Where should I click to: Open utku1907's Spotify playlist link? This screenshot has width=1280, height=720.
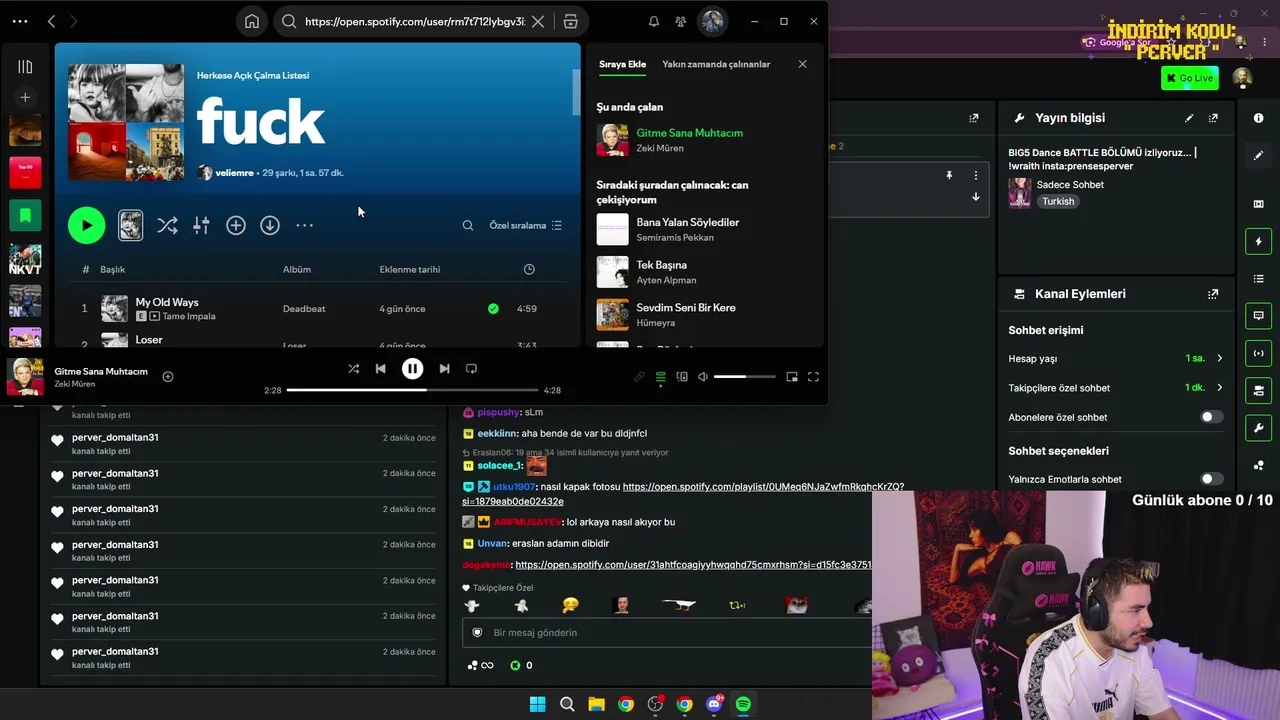tap(683, 494)
